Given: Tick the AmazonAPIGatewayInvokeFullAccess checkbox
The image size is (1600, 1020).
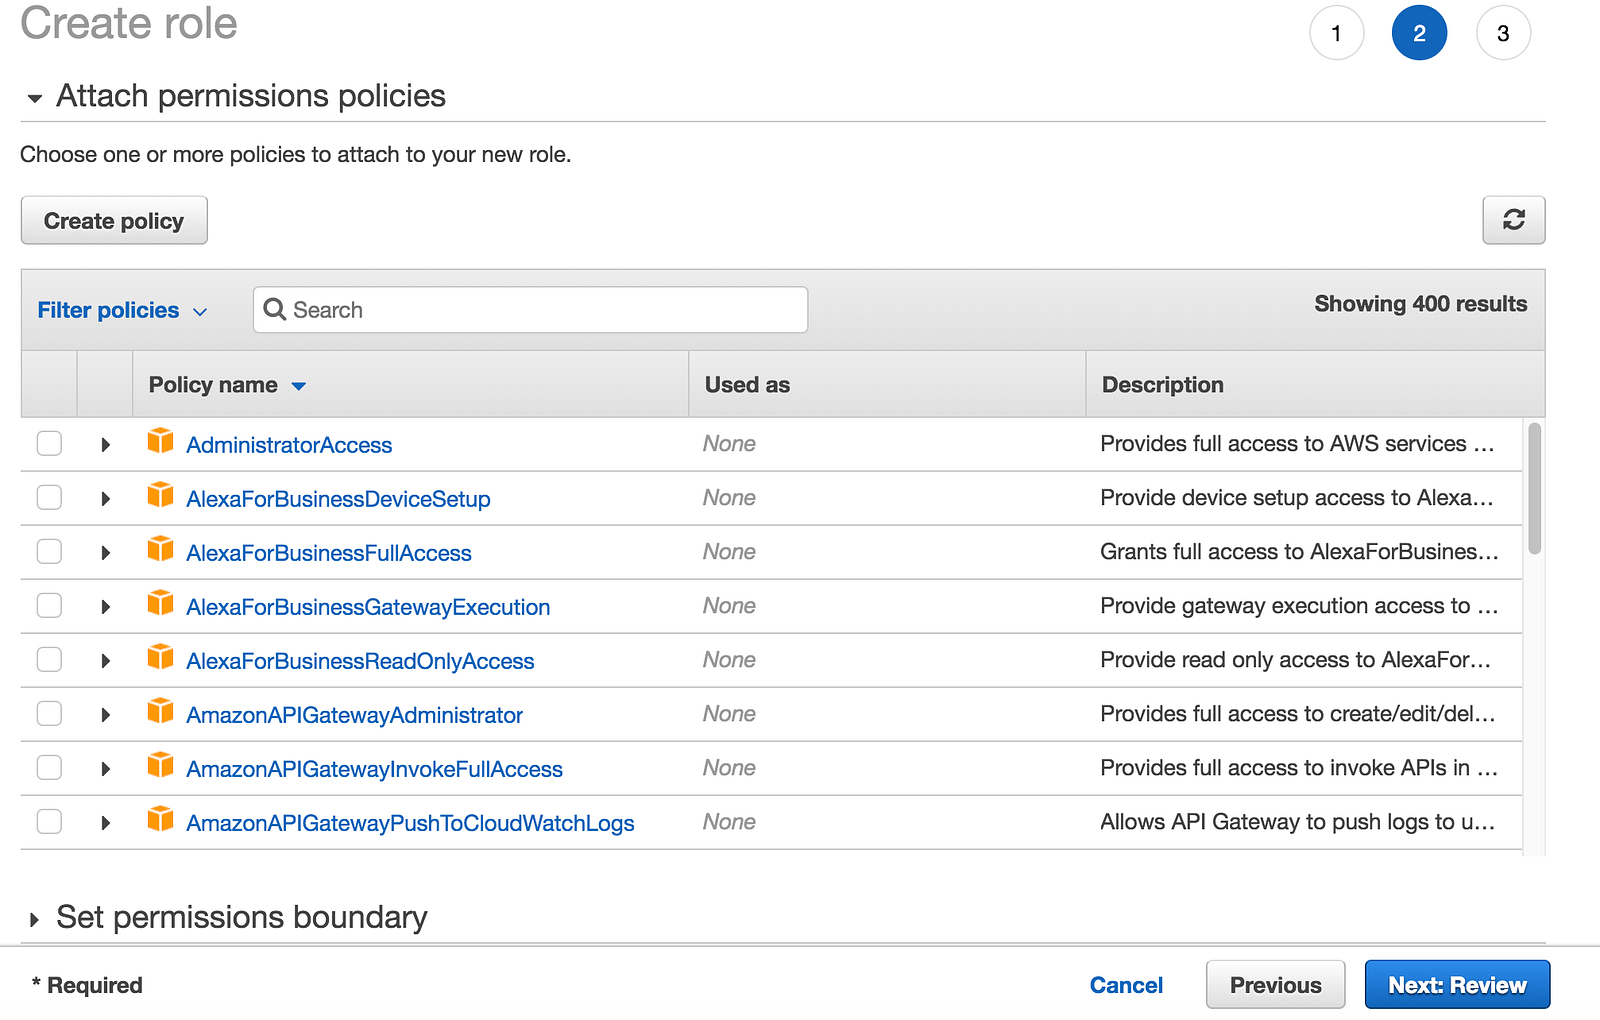Looking at the screenshot, I should (x=49, y=767).
